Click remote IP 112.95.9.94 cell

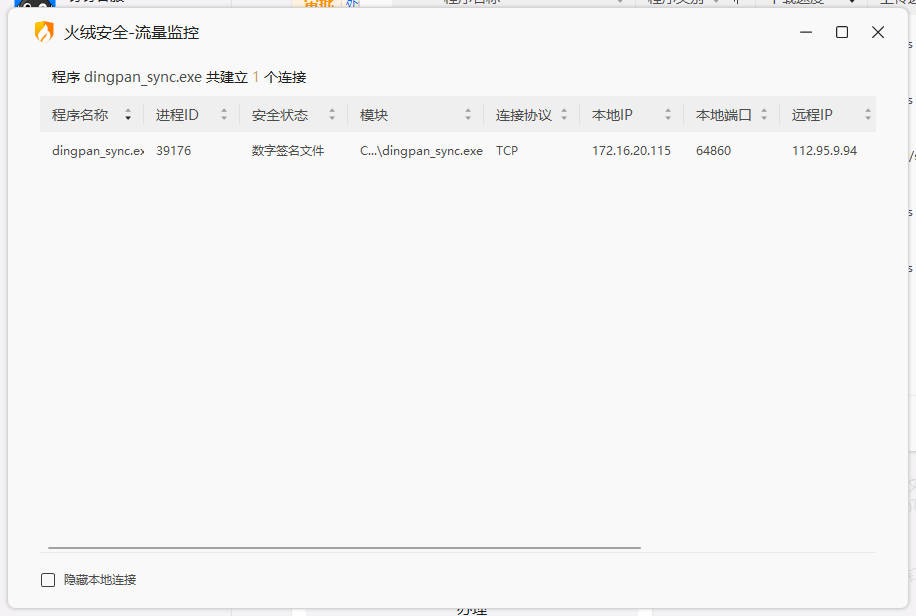tap(824, 151)
